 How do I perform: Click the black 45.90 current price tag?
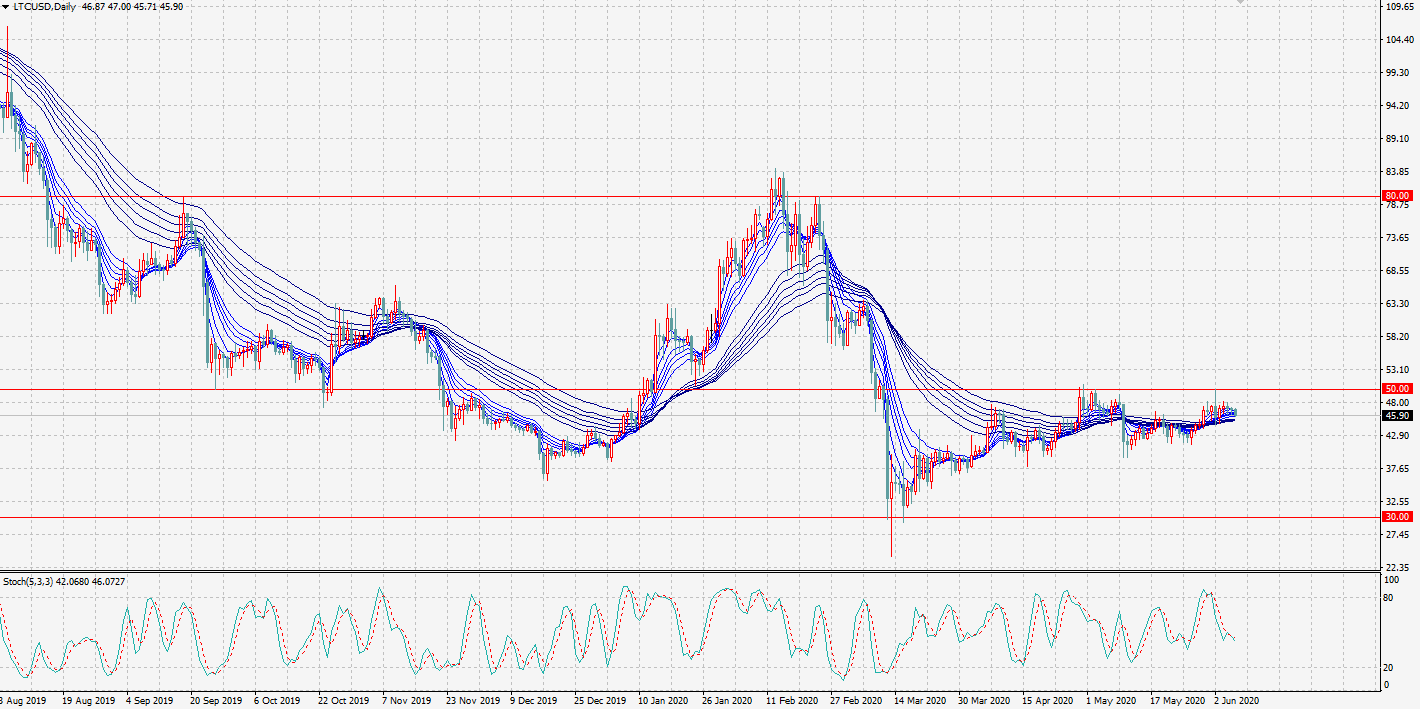point(1397,415)
